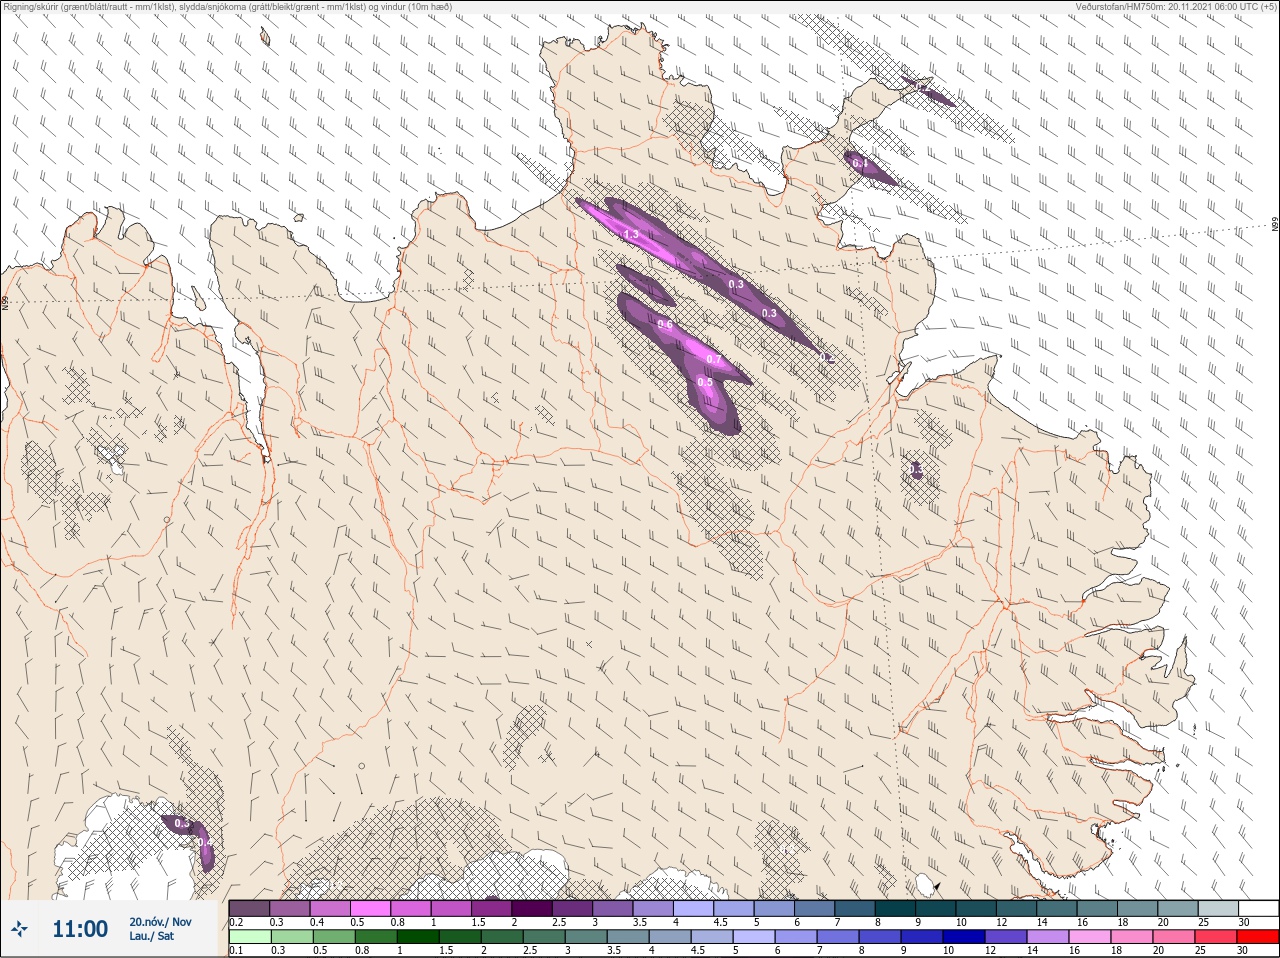Click darkest green rain-scale swatch starting at 1

417,937
